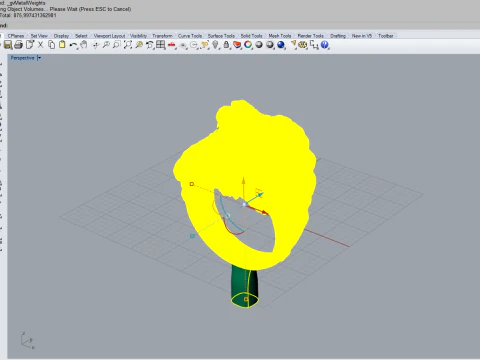Viewport: 480px width, 360px height.
Task: Open Document Properties from the toolbar
Action: pyautogui.click(x=30, y=45)
